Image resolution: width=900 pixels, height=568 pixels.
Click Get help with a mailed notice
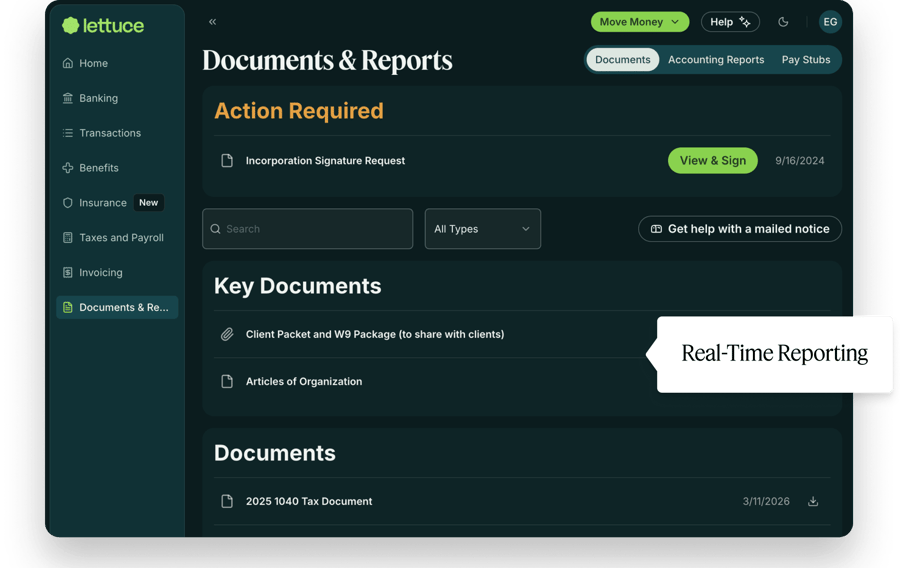coord(740,229)
